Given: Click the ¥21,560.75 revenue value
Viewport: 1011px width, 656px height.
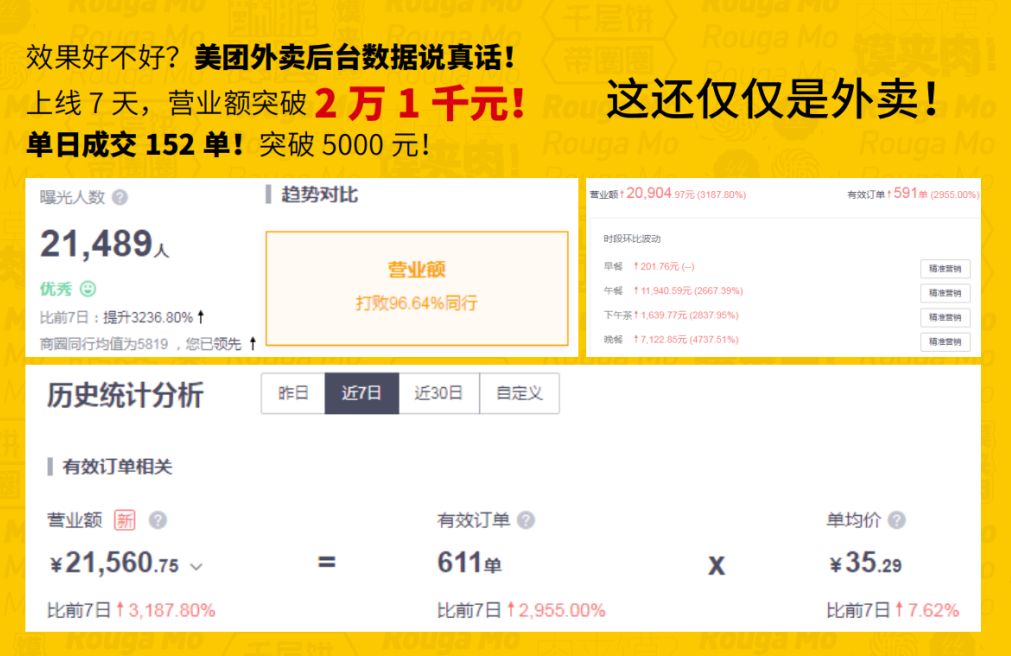Looking at the screenshot, I should coord(115,564).
